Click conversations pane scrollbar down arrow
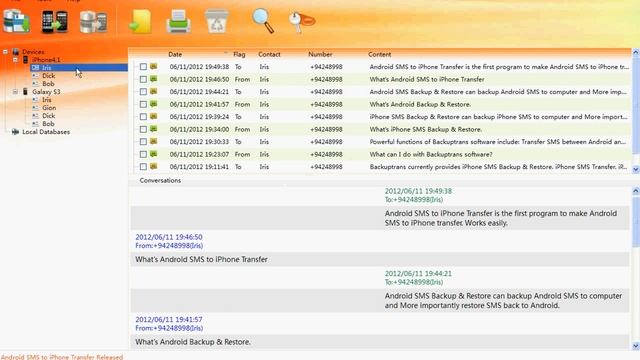 click(636, 346)
